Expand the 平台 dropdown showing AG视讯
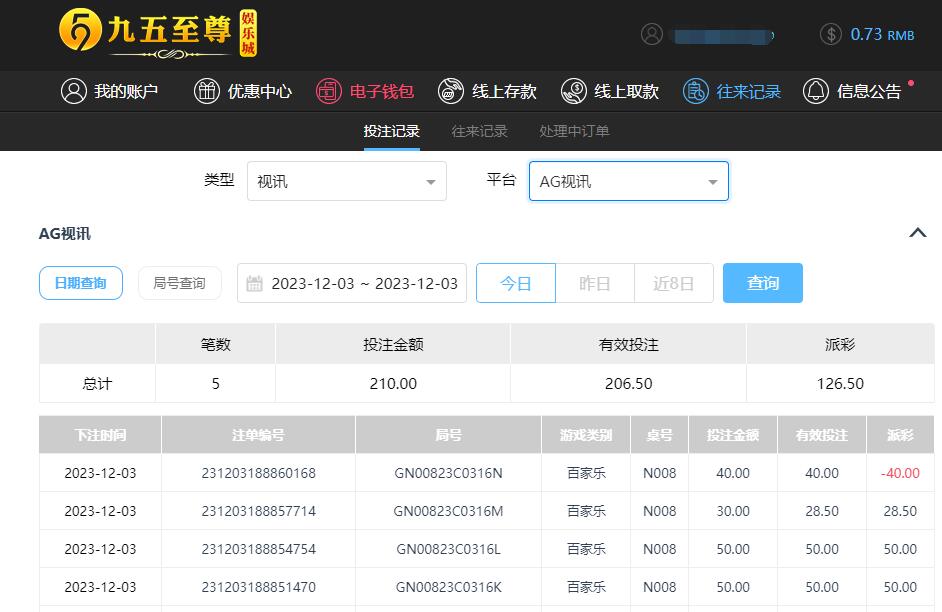The width and height of the screenshot is (942, 612). [628, 182]
